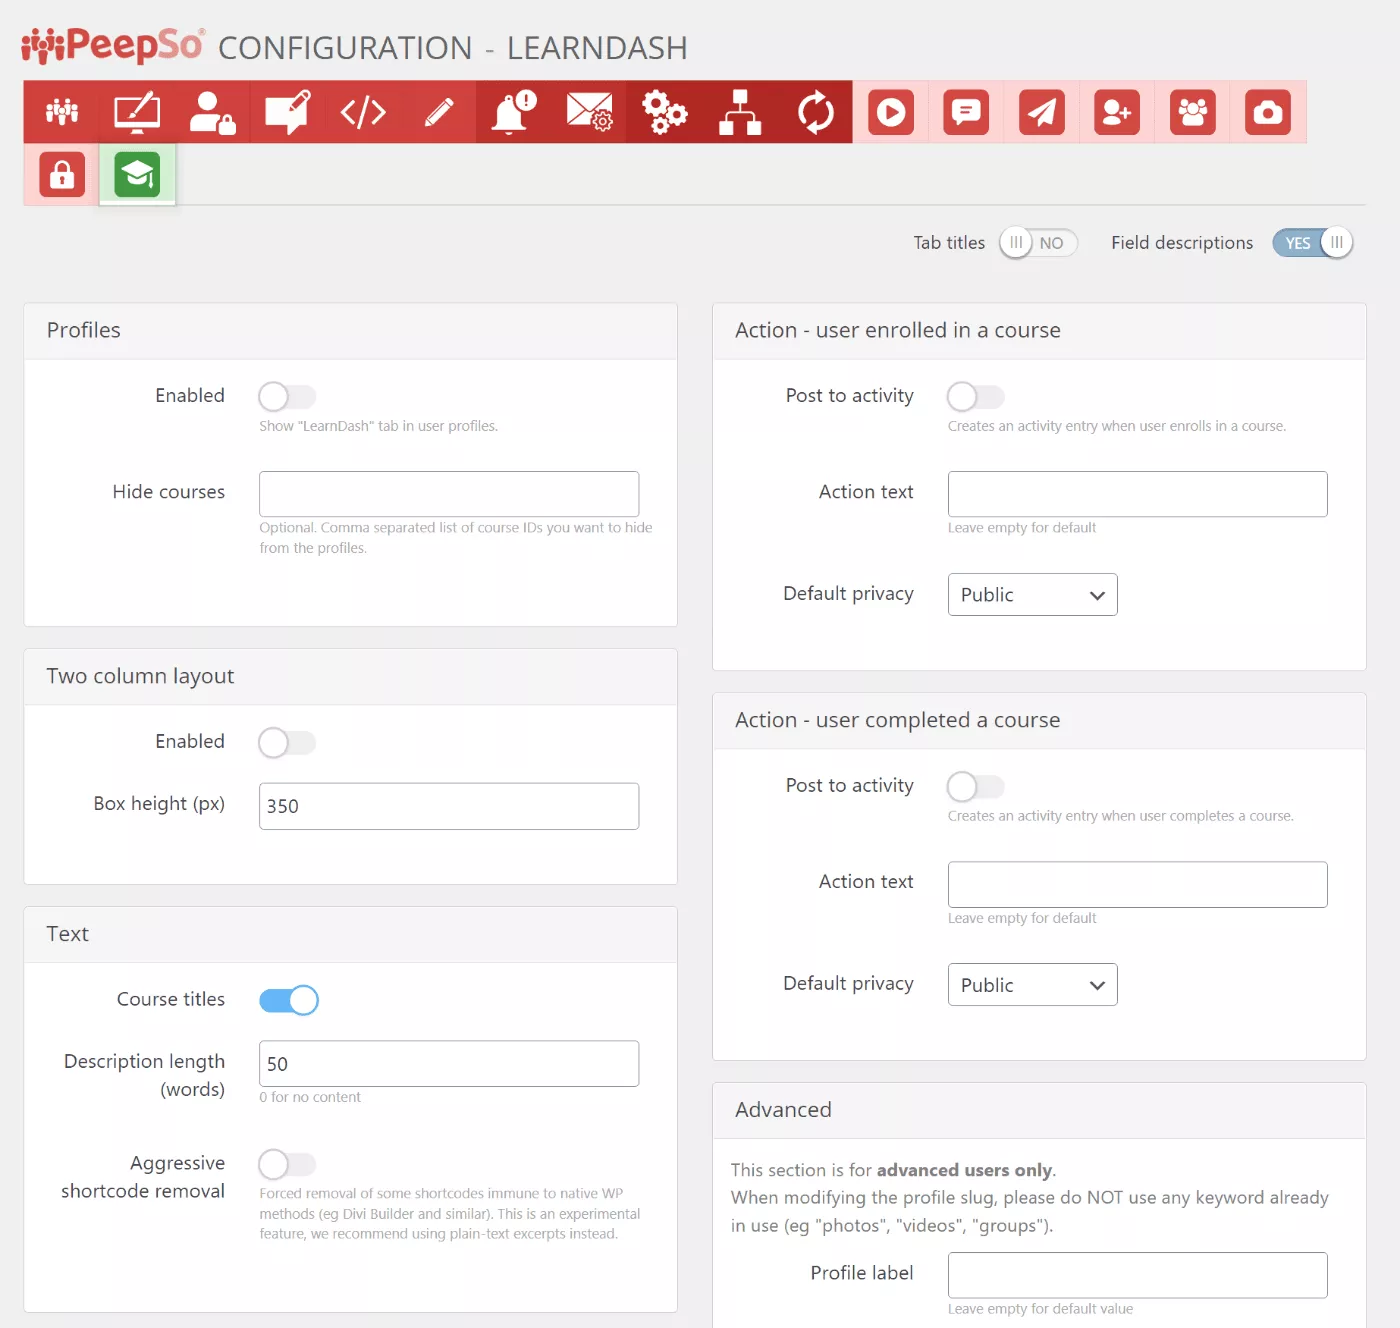
Task: Click Action text field under completed course
Action: (1137, 885)
